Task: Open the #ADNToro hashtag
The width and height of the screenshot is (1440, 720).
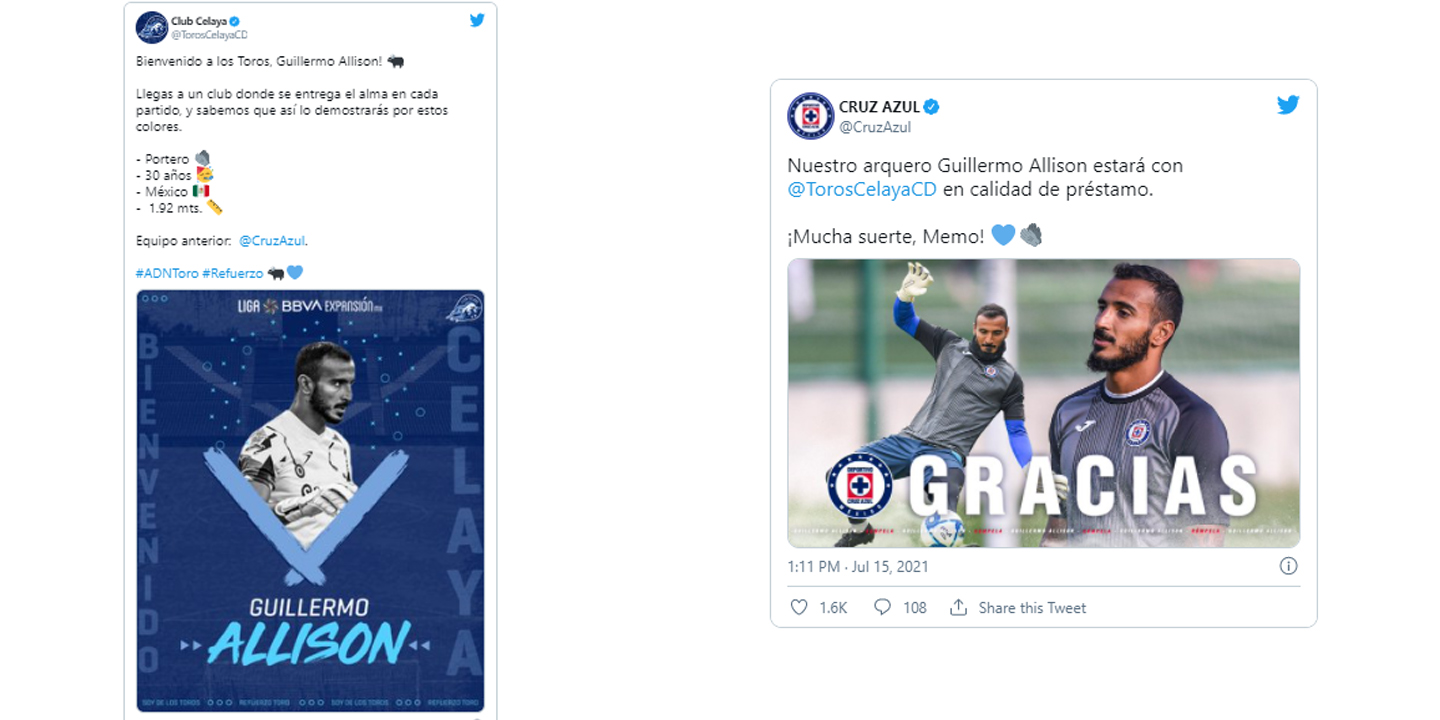Action: pyautogui.click(x=167, y=273)
